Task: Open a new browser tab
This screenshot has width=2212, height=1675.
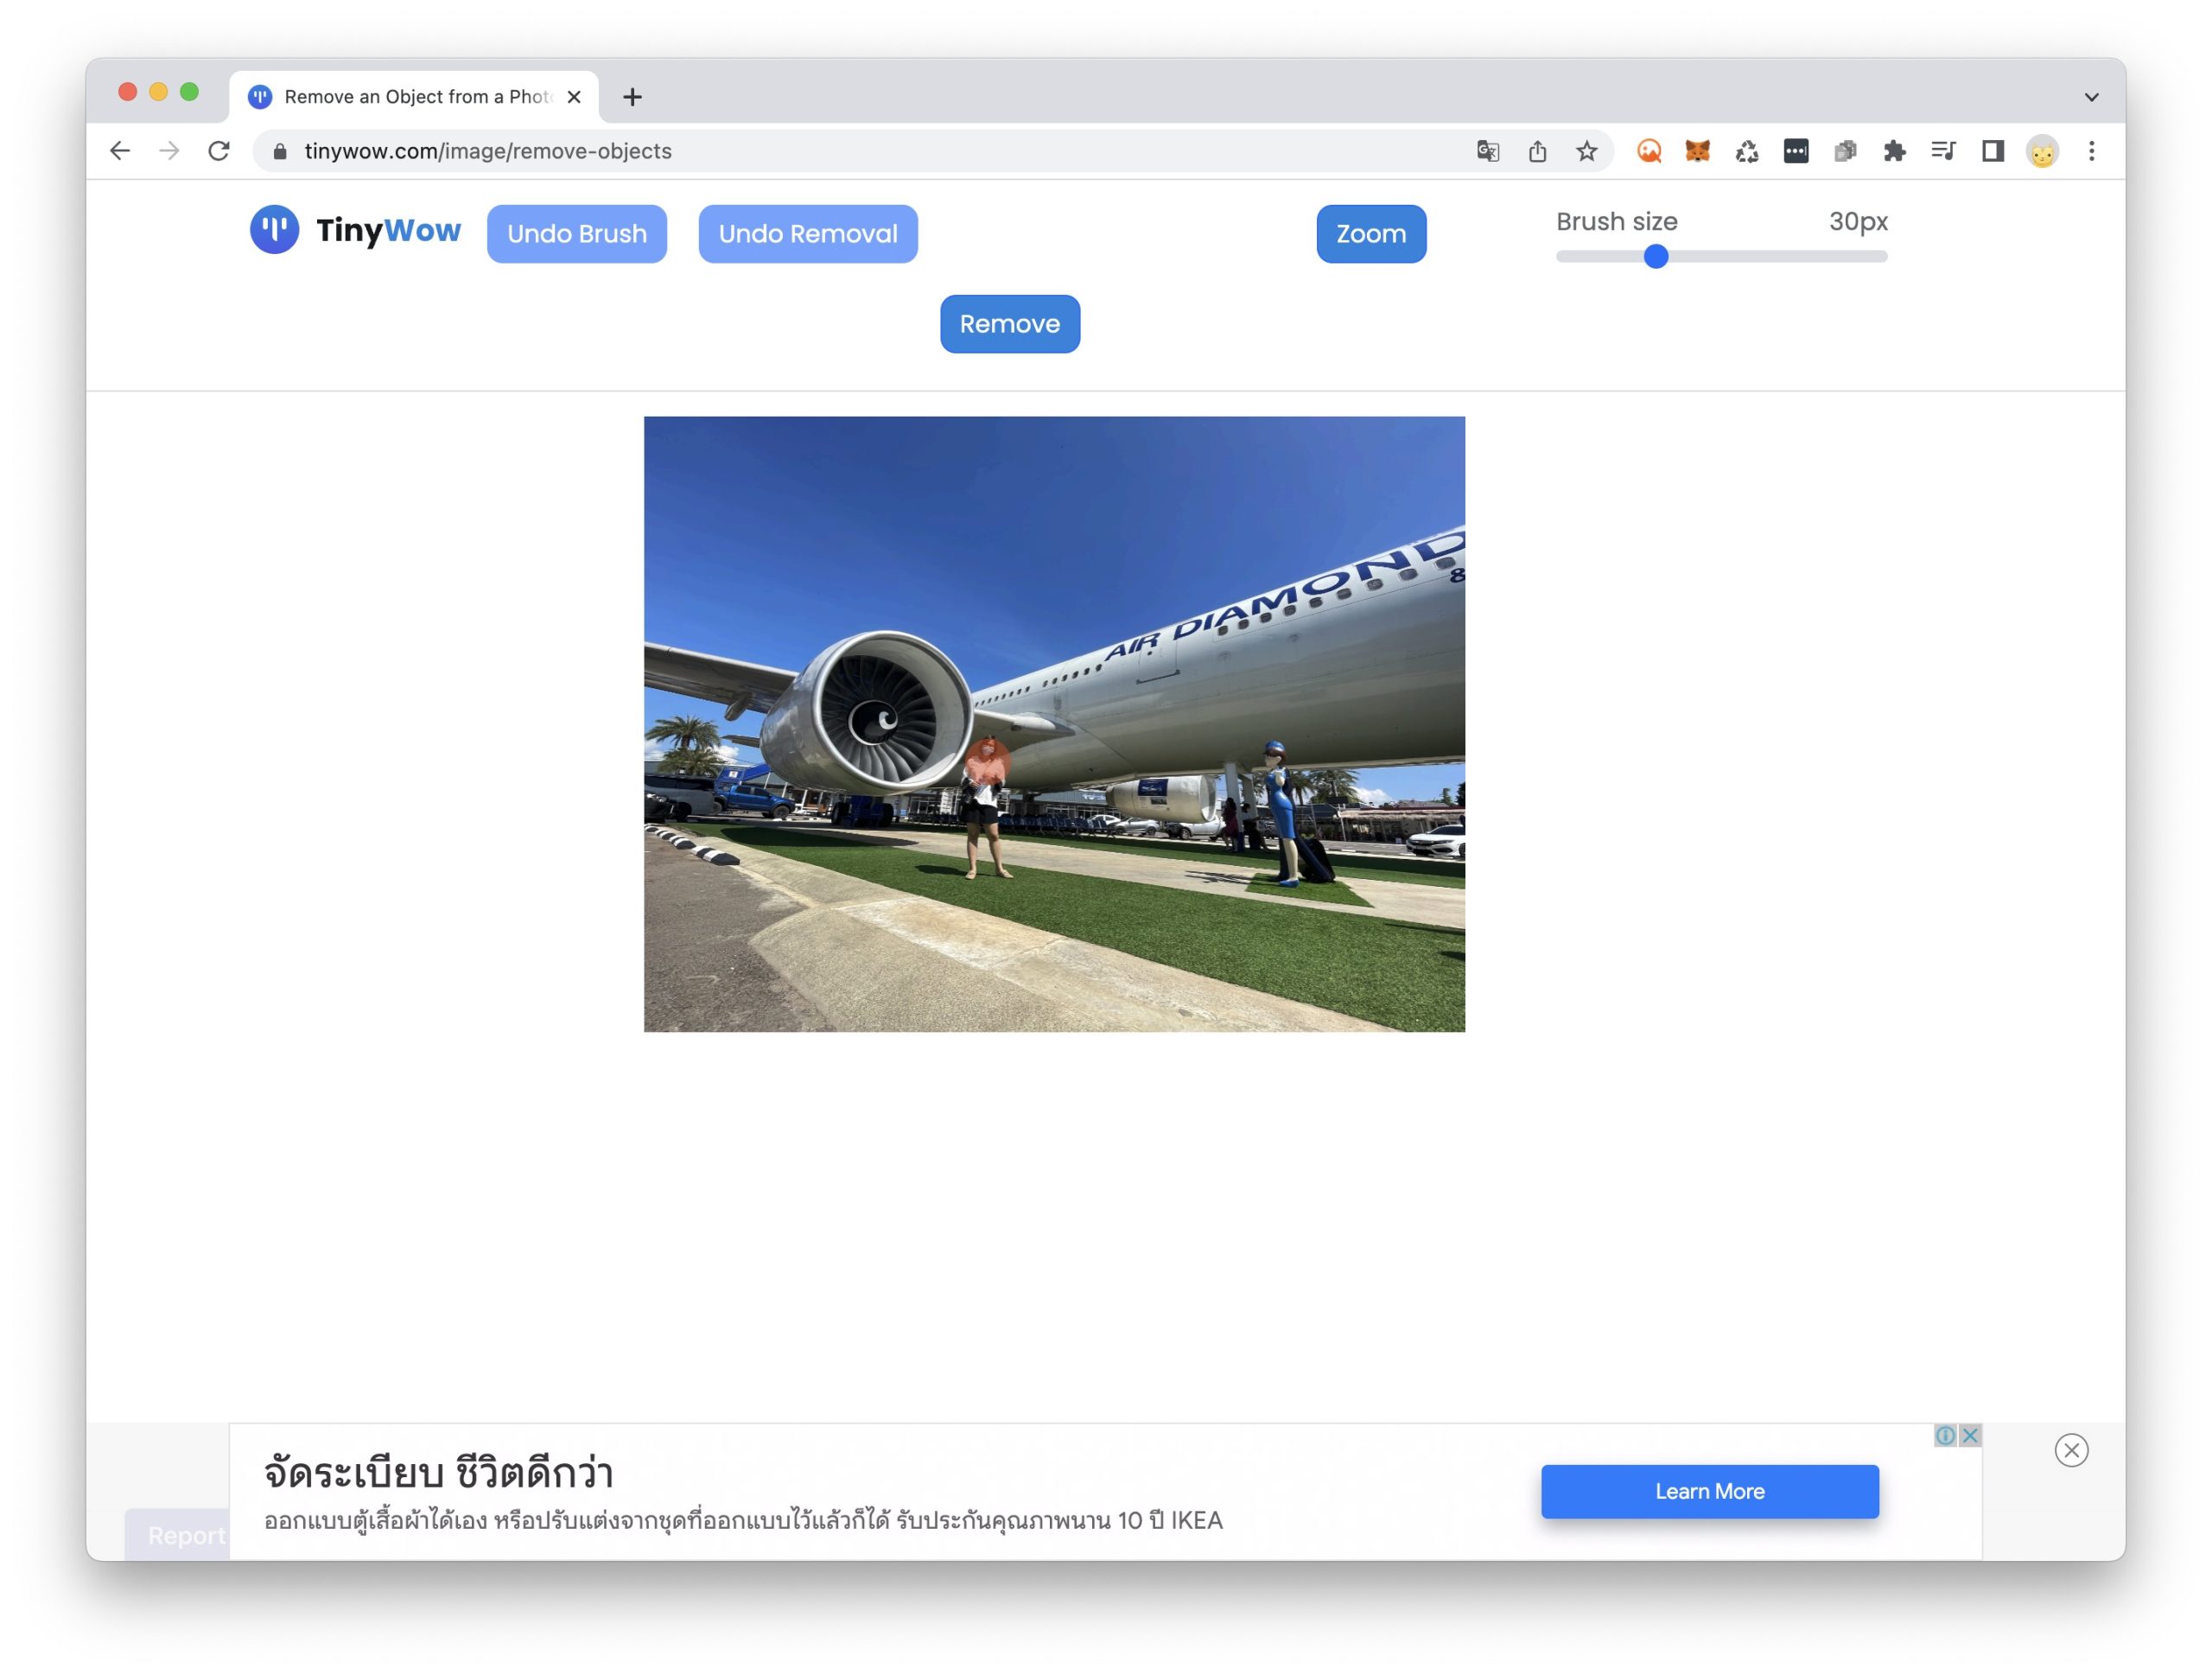Action: coord(632,97)
